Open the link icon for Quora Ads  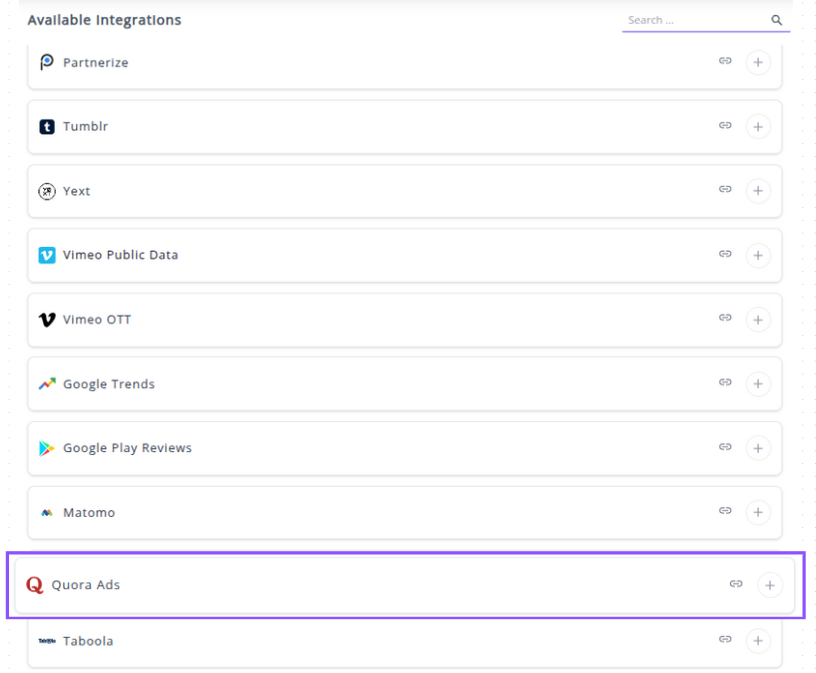tap(736, 584)
